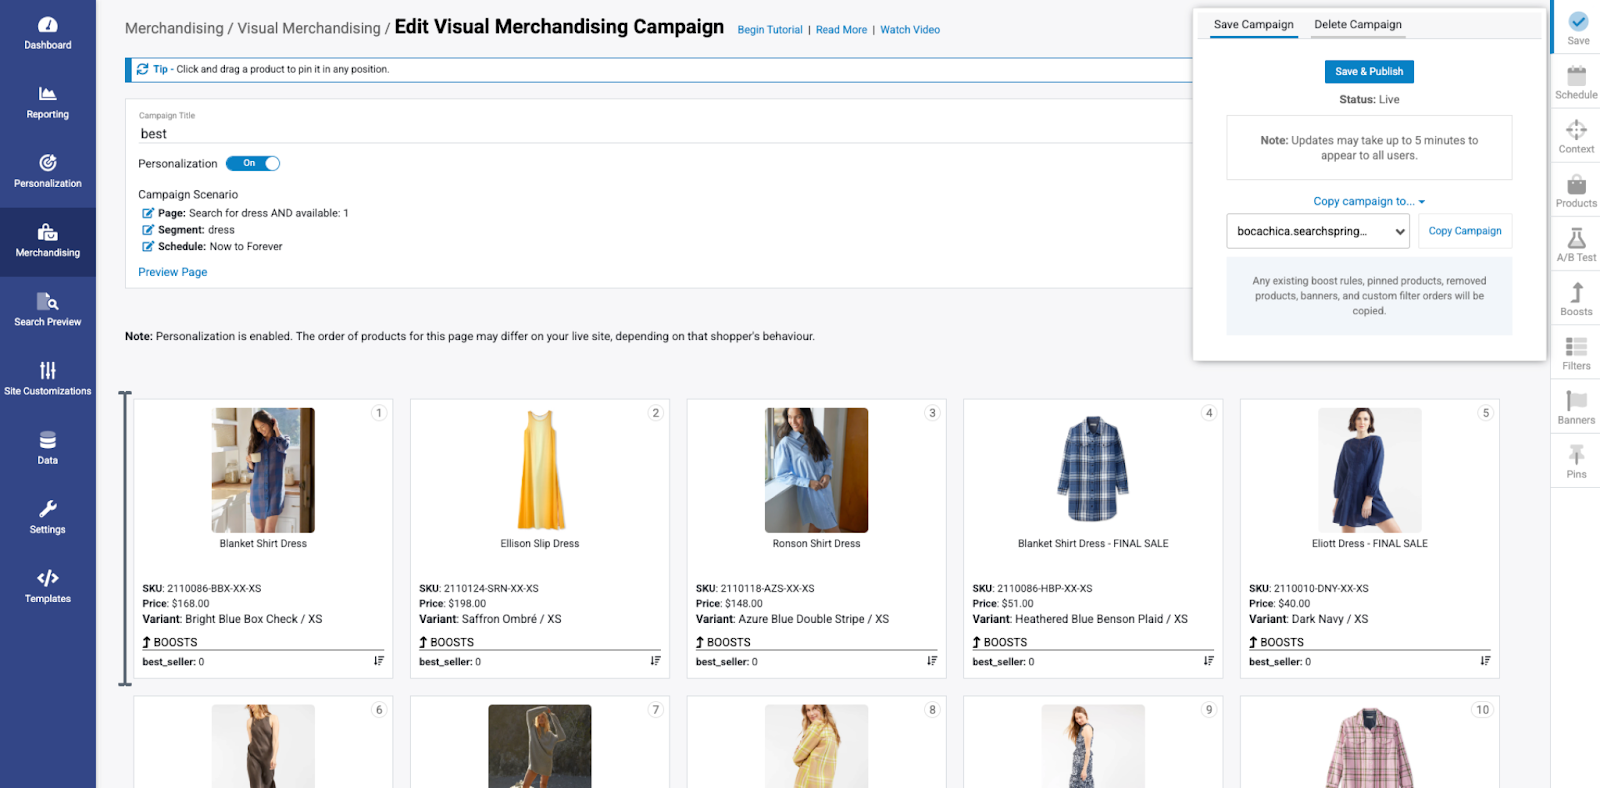
Task: Open the Filters tool
Action: [x=1576, y=352]
